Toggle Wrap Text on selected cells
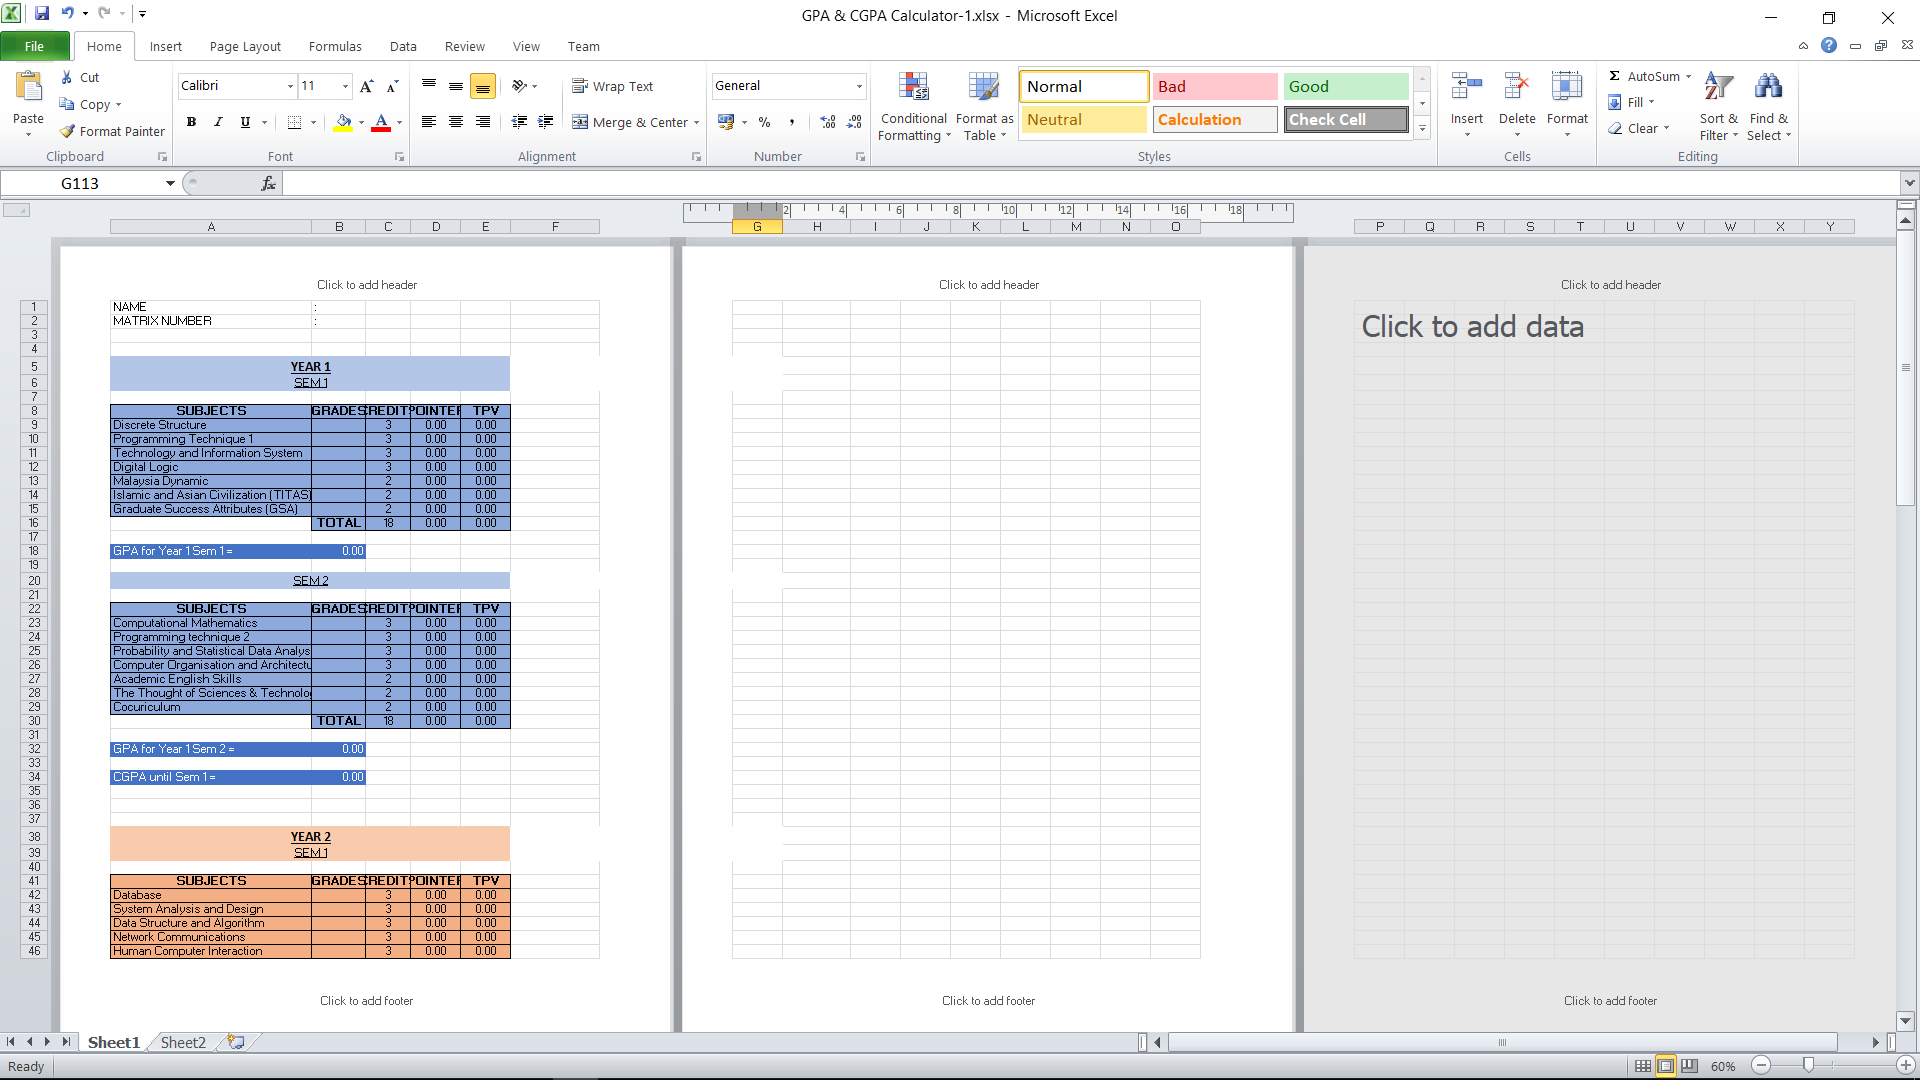The width and height of the screenshot is (1920, 1080). (612, 86)
